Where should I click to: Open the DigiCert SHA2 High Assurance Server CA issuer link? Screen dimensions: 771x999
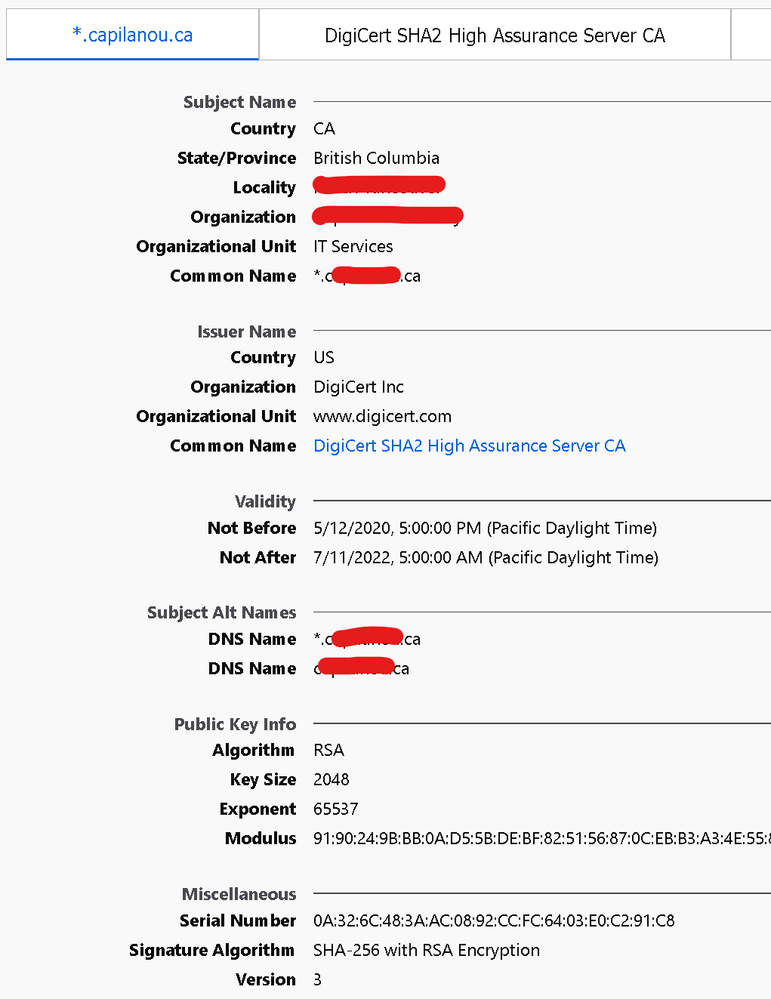point(470,446)
